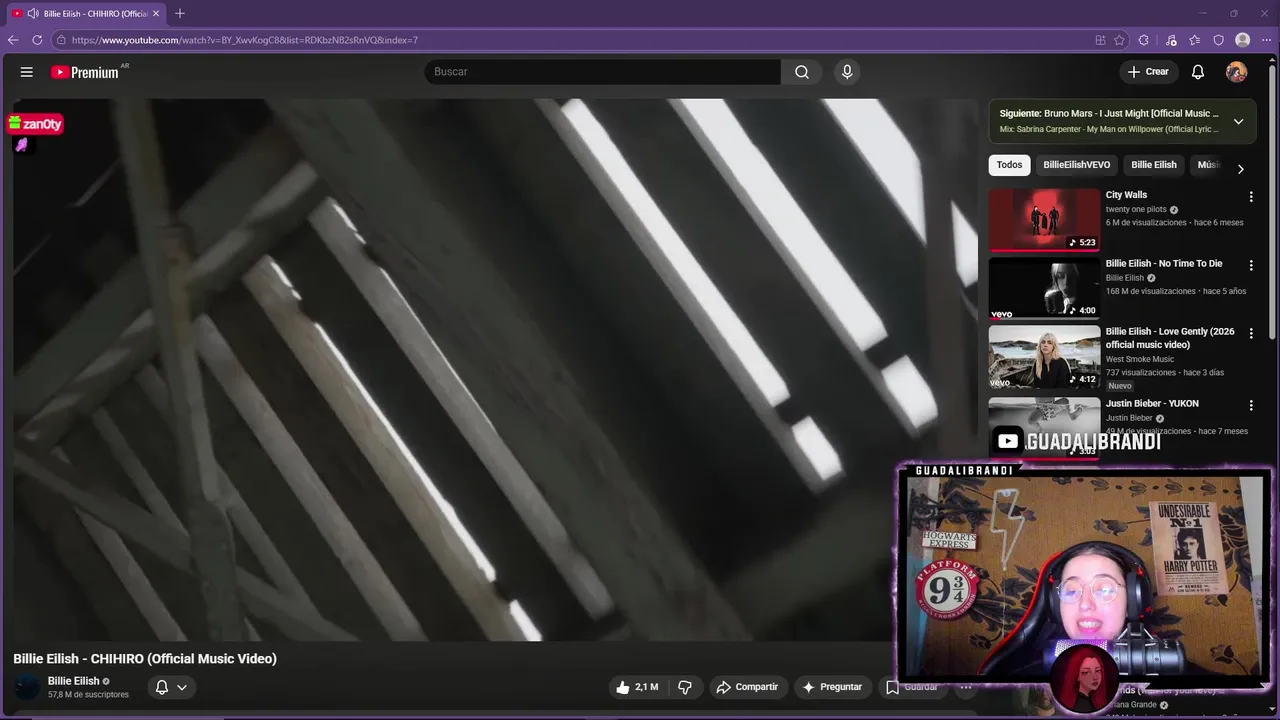Click into the Buscar search field
Image resolution: width=1280 pixels, height=720 pixels.
603,72
